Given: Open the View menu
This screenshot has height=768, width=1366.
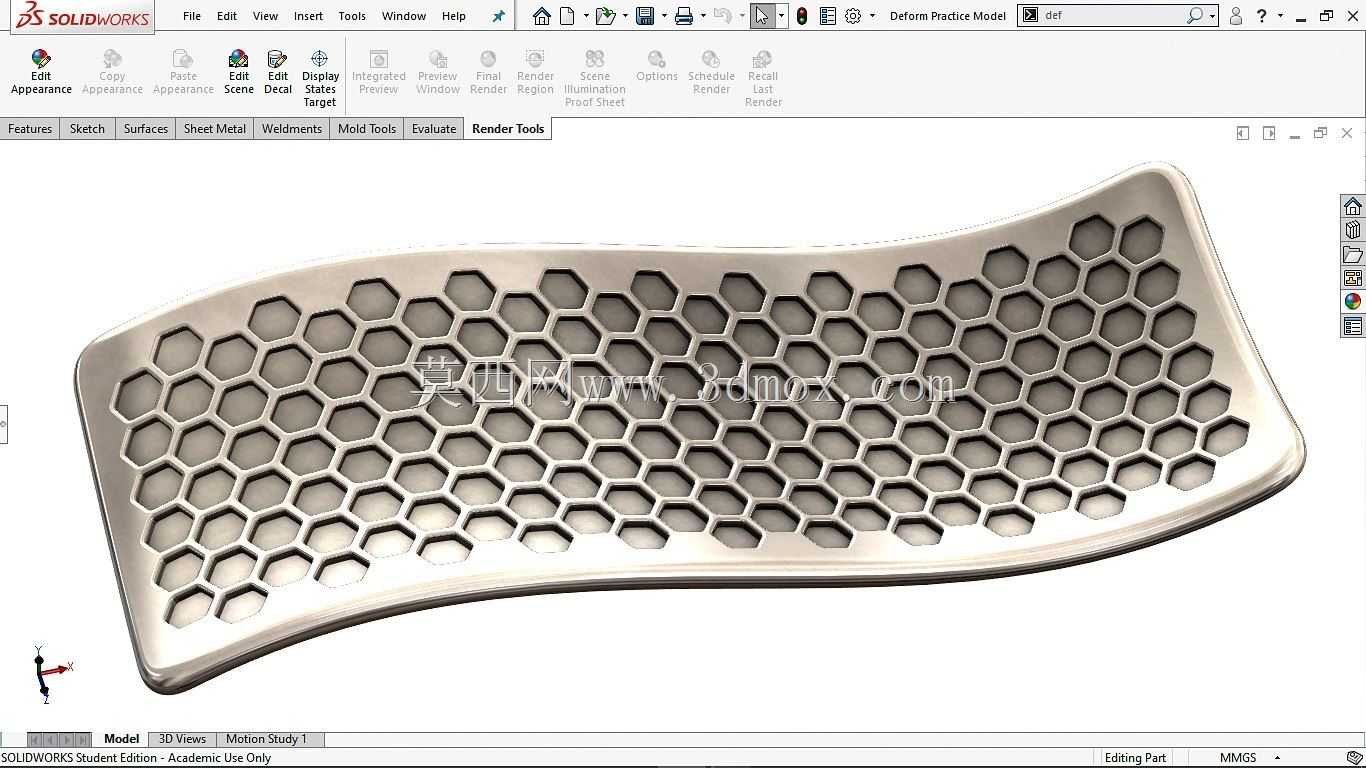Looking at the screenshot, I should coord(265,16).
